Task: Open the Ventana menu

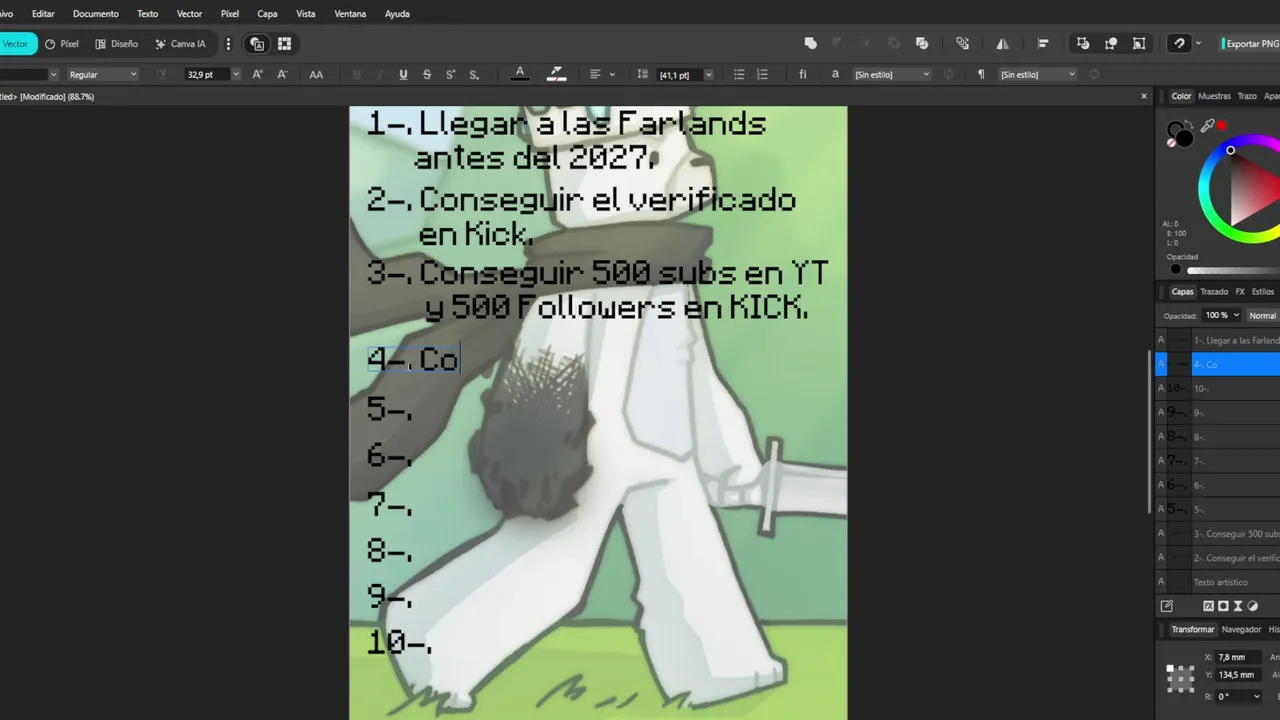Action: (x=350, y=14)
